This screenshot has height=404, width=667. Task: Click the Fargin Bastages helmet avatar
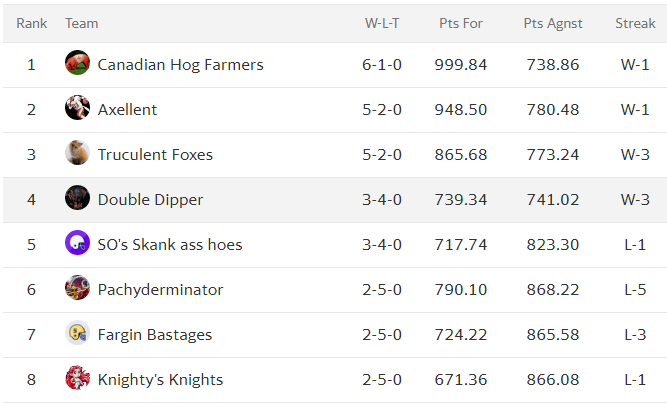(77, 333)
